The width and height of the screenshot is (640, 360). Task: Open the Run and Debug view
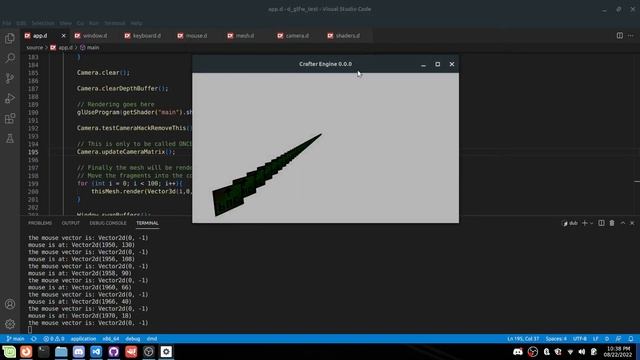pyautogui.click(x=10, y=98)
